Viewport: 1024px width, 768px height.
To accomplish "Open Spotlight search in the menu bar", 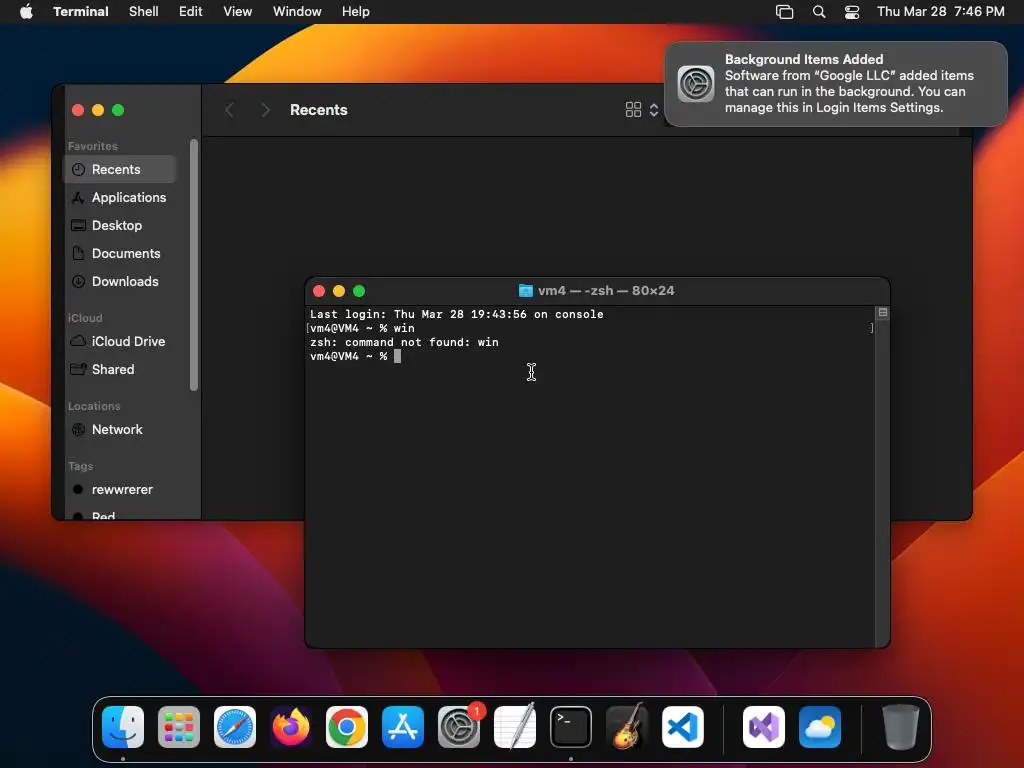I will [x=819, y=11].
